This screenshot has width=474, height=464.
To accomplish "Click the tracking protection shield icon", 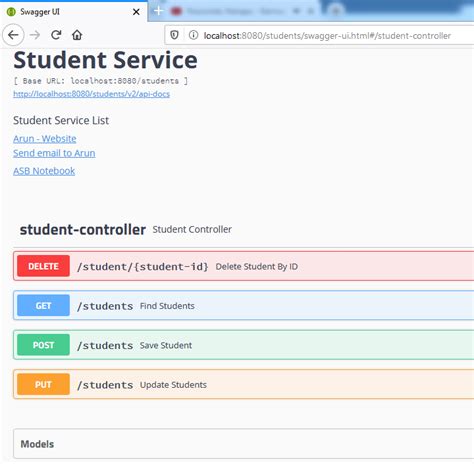I will [x=174, y=35].
